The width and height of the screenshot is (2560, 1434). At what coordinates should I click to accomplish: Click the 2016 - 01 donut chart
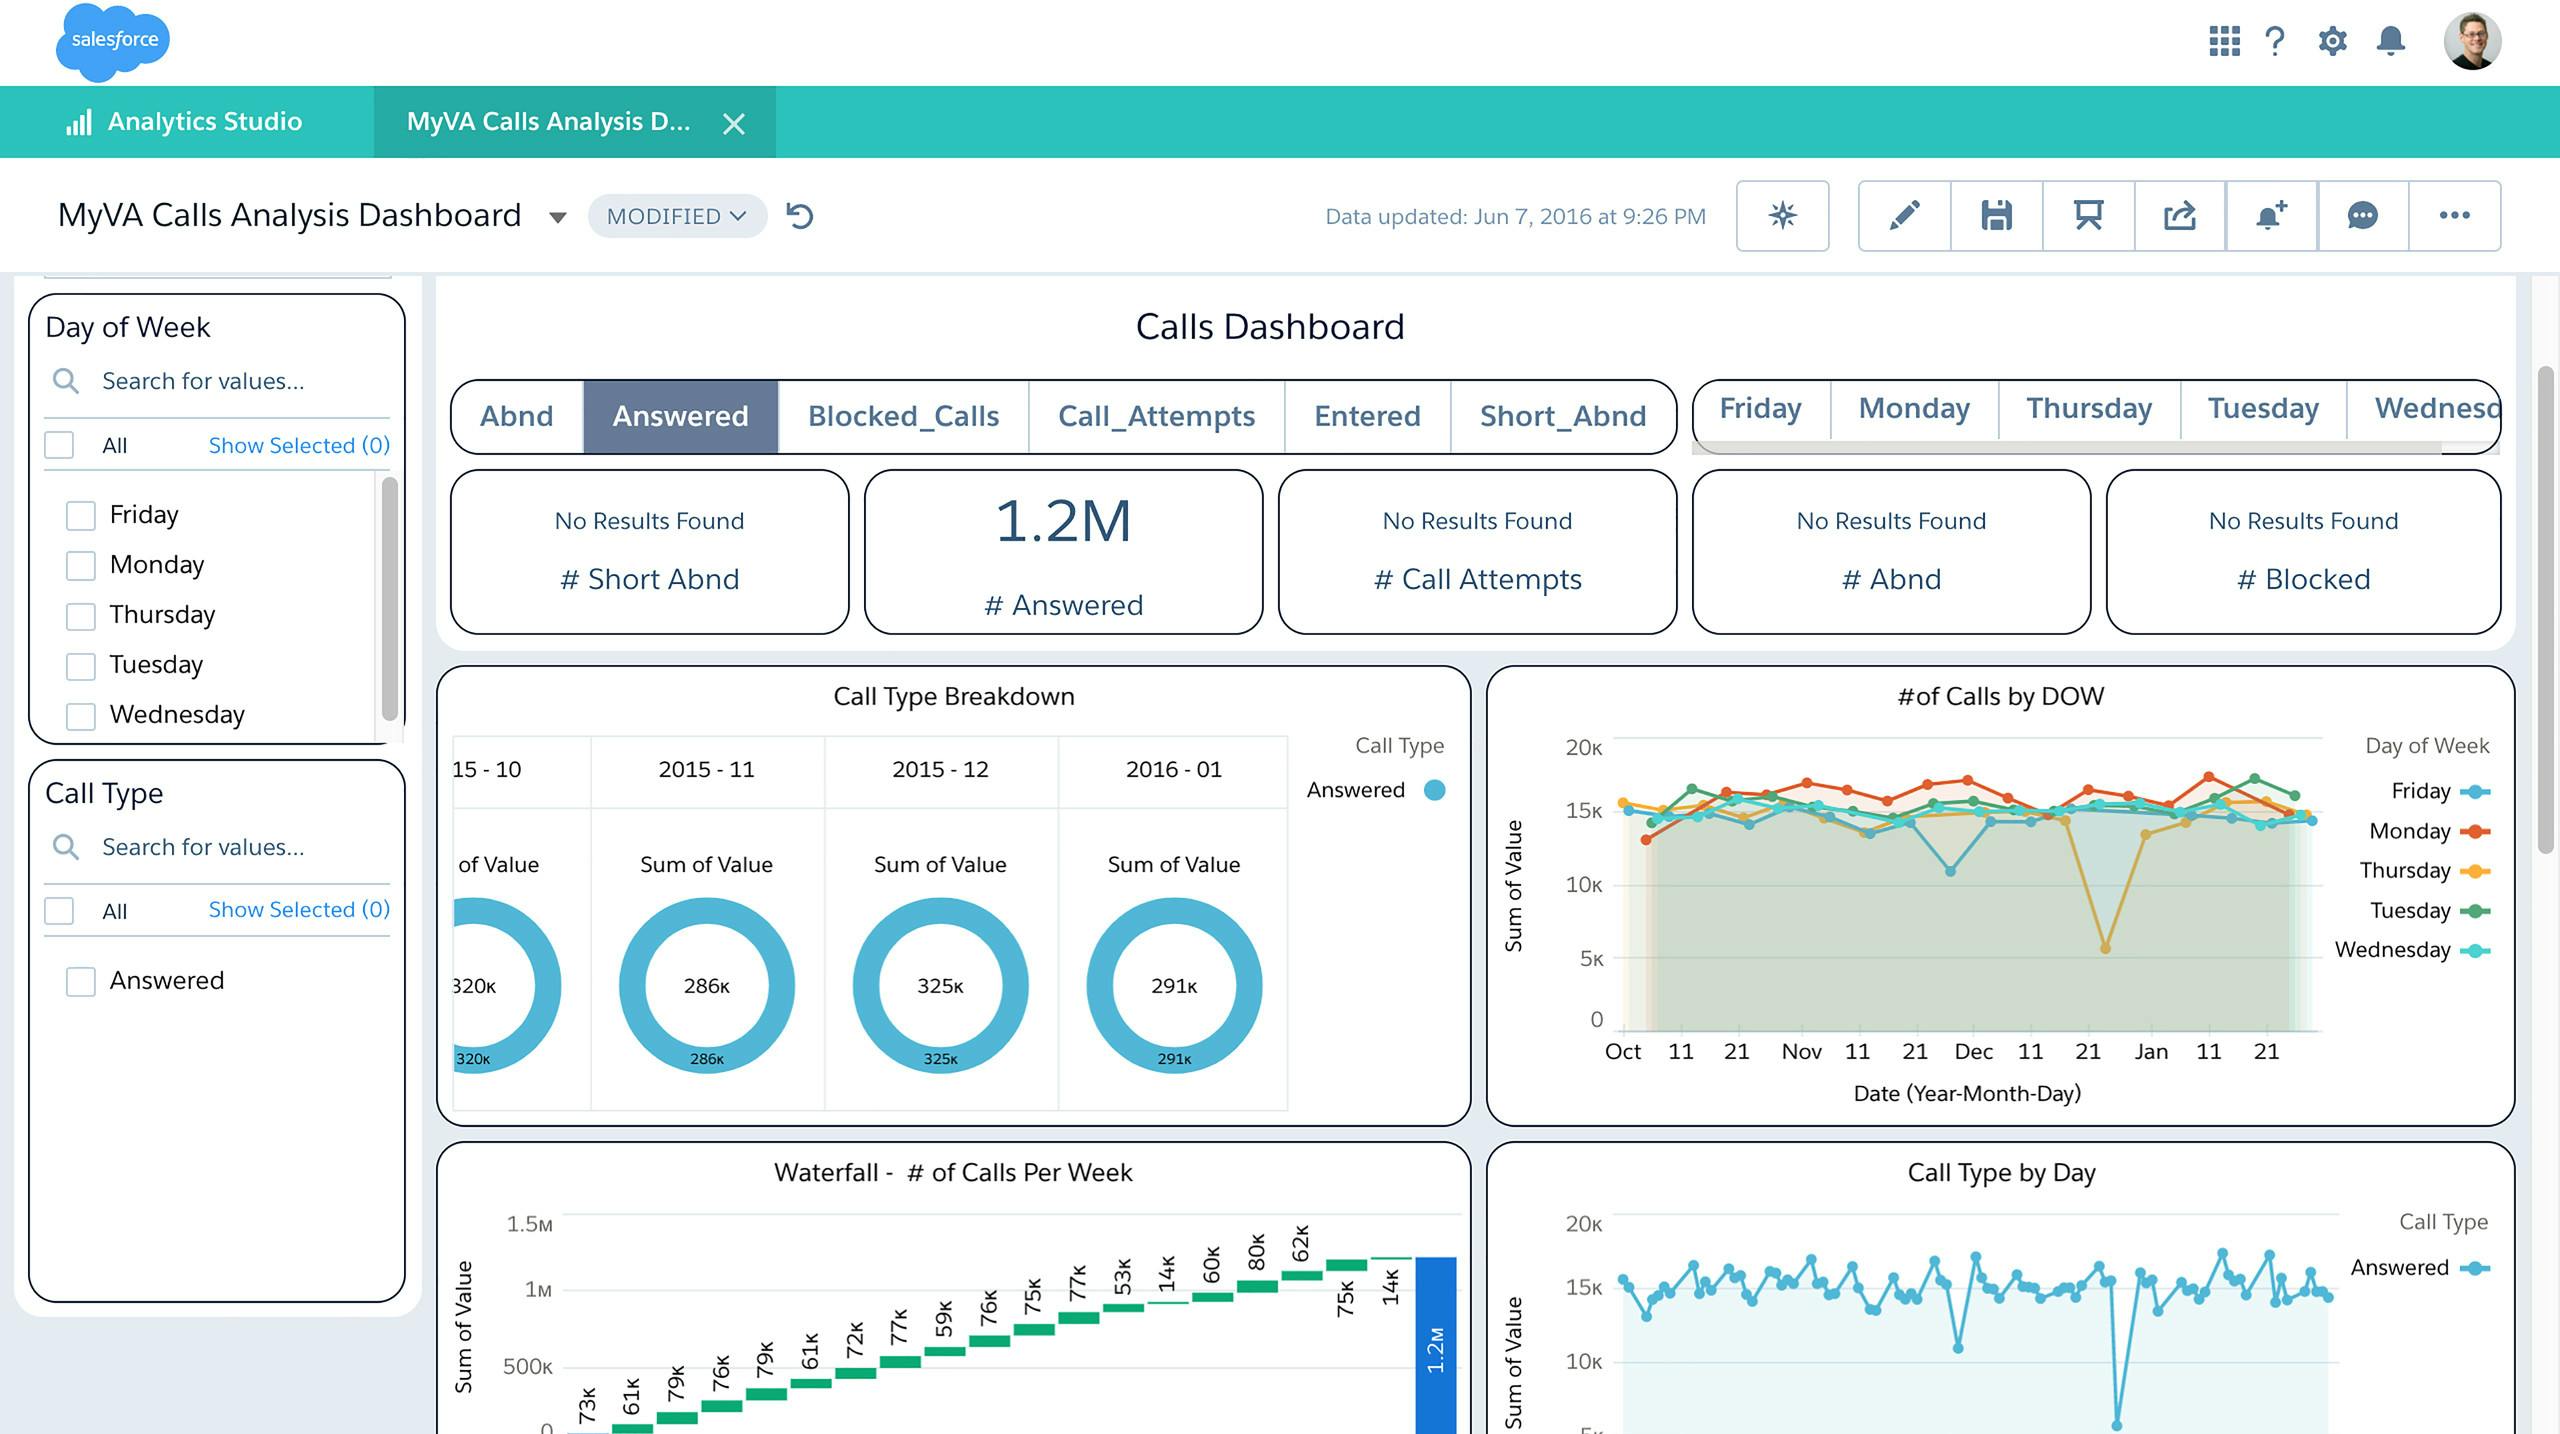(1174, 986)
